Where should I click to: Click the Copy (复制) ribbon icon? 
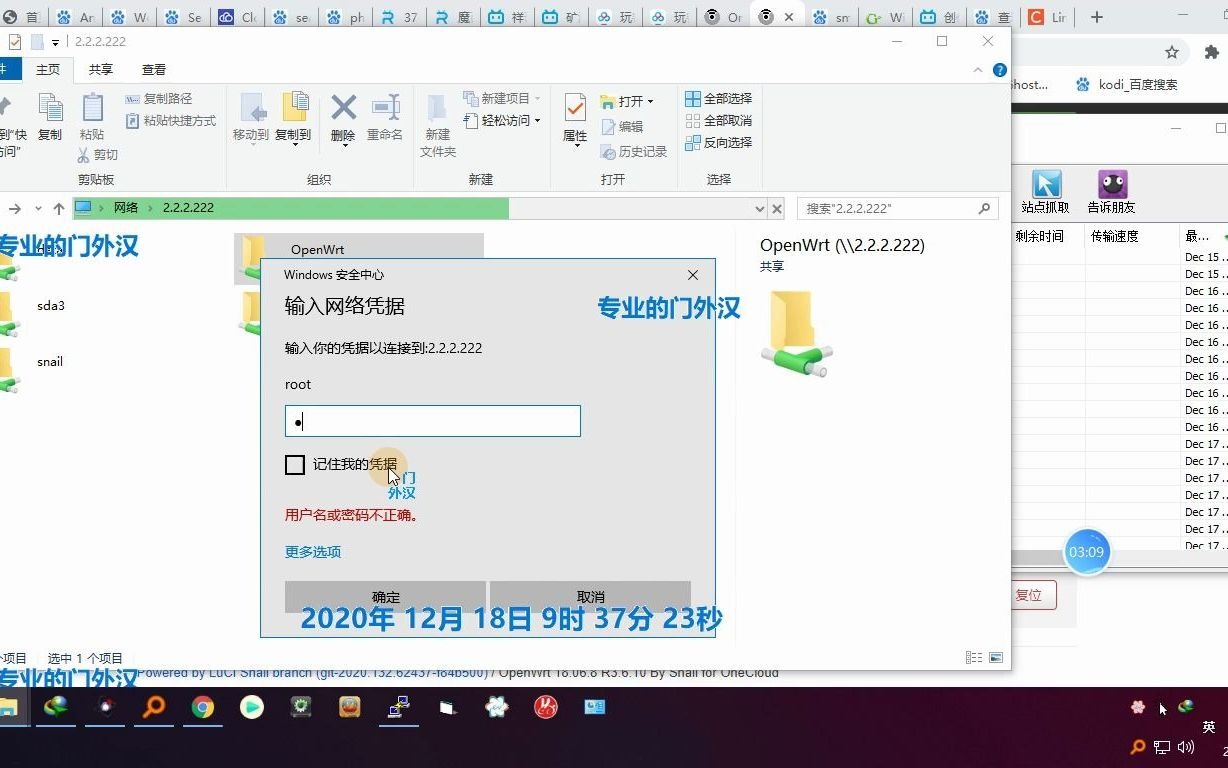pyautogui.click(x=50, y=117)
